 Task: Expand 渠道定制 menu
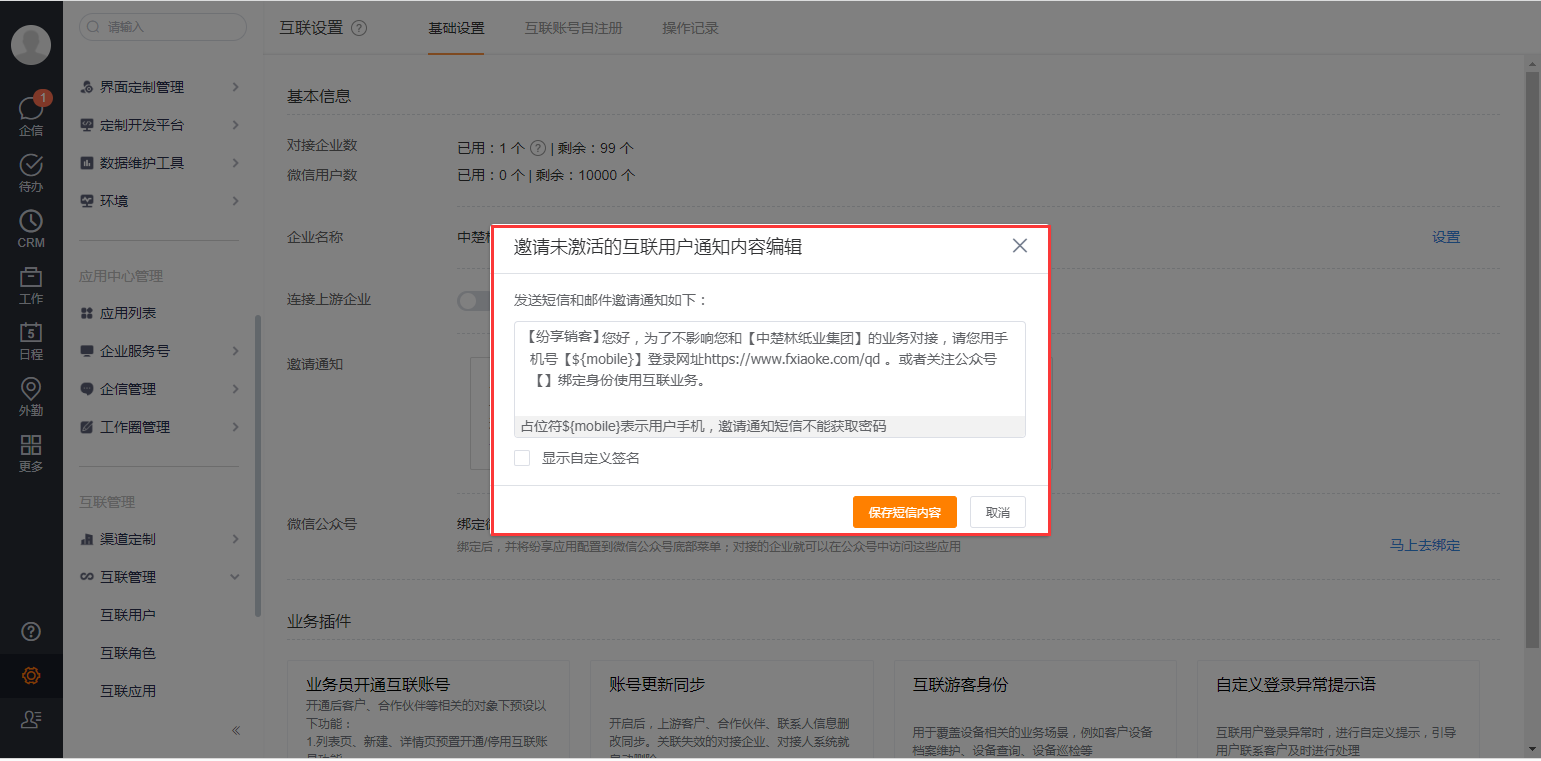pos(160,539)
